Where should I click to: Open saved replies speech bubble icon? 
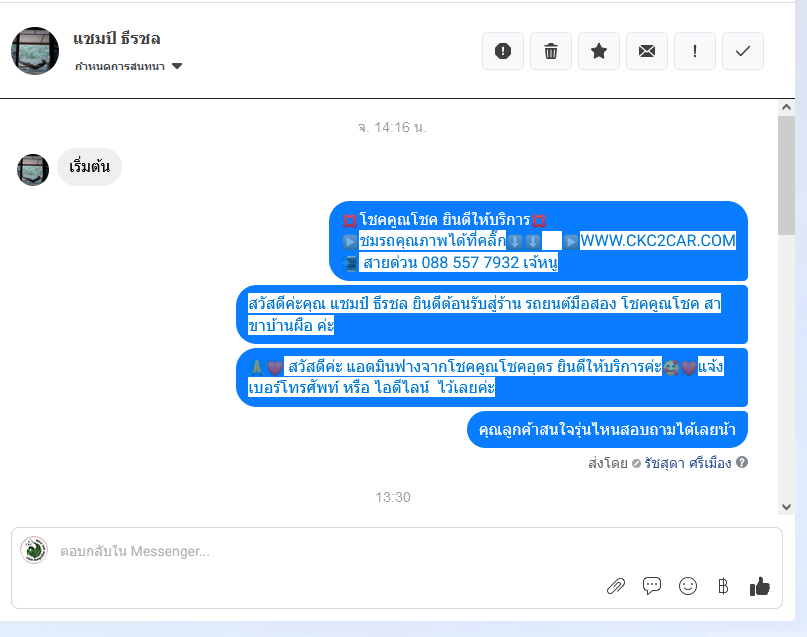[652, 586]
